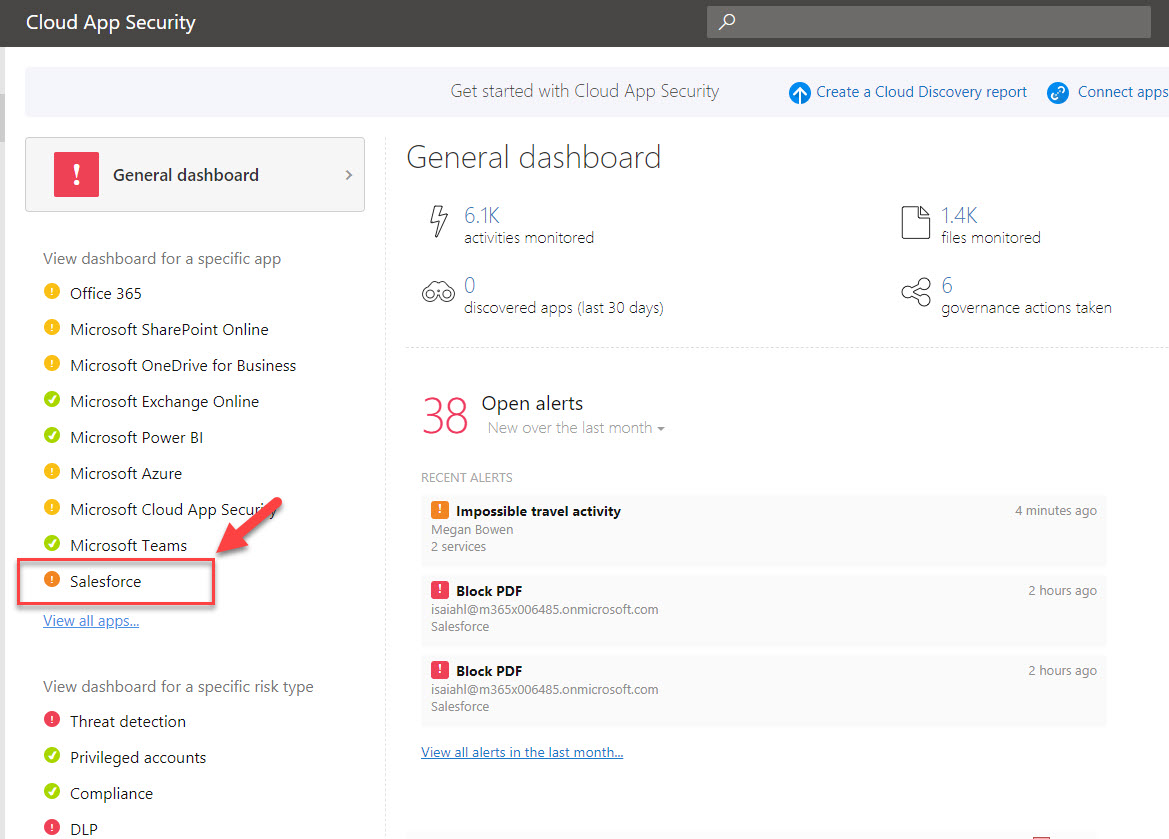This screenshot has width=1169, height=839.
Task: Click View all alerts in the last month
Action: (x=522, y=752)
